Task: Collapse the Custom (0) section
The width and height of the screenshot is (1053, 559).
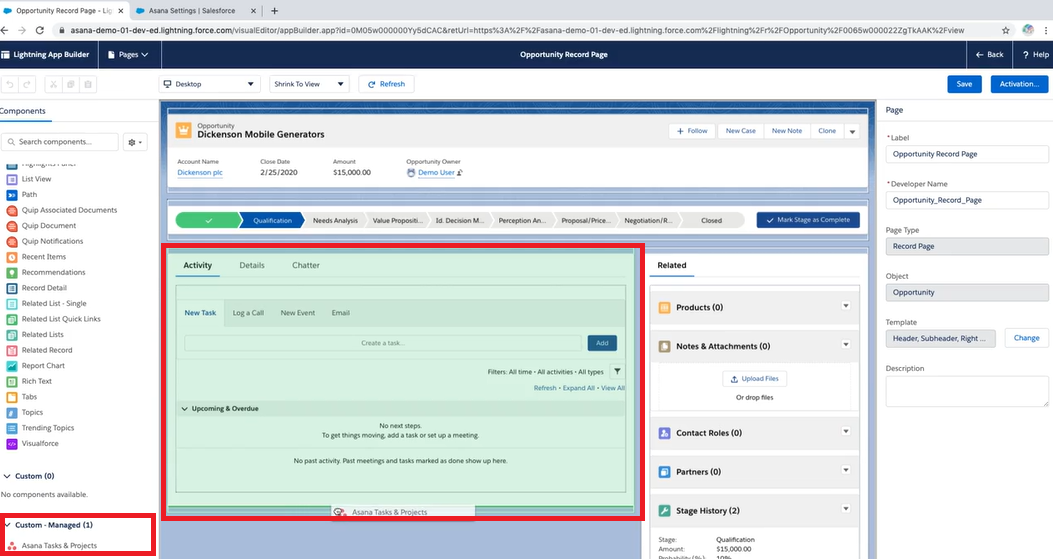Action: click(7, 476)
